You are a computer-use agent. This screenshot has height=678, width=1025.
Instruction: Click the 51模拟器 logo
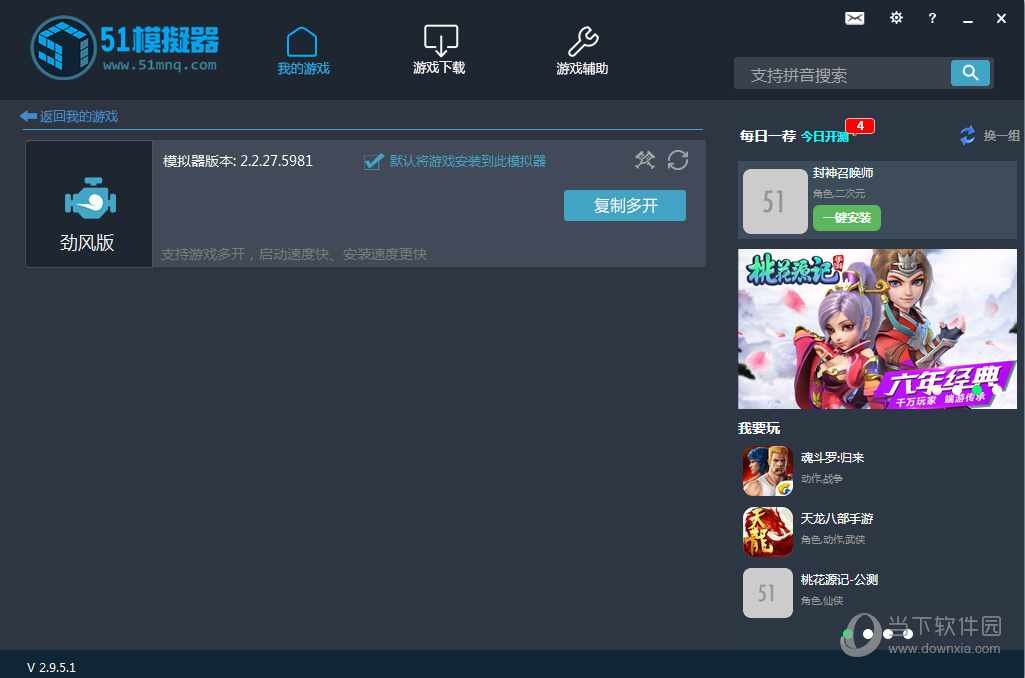coord(125,47)
